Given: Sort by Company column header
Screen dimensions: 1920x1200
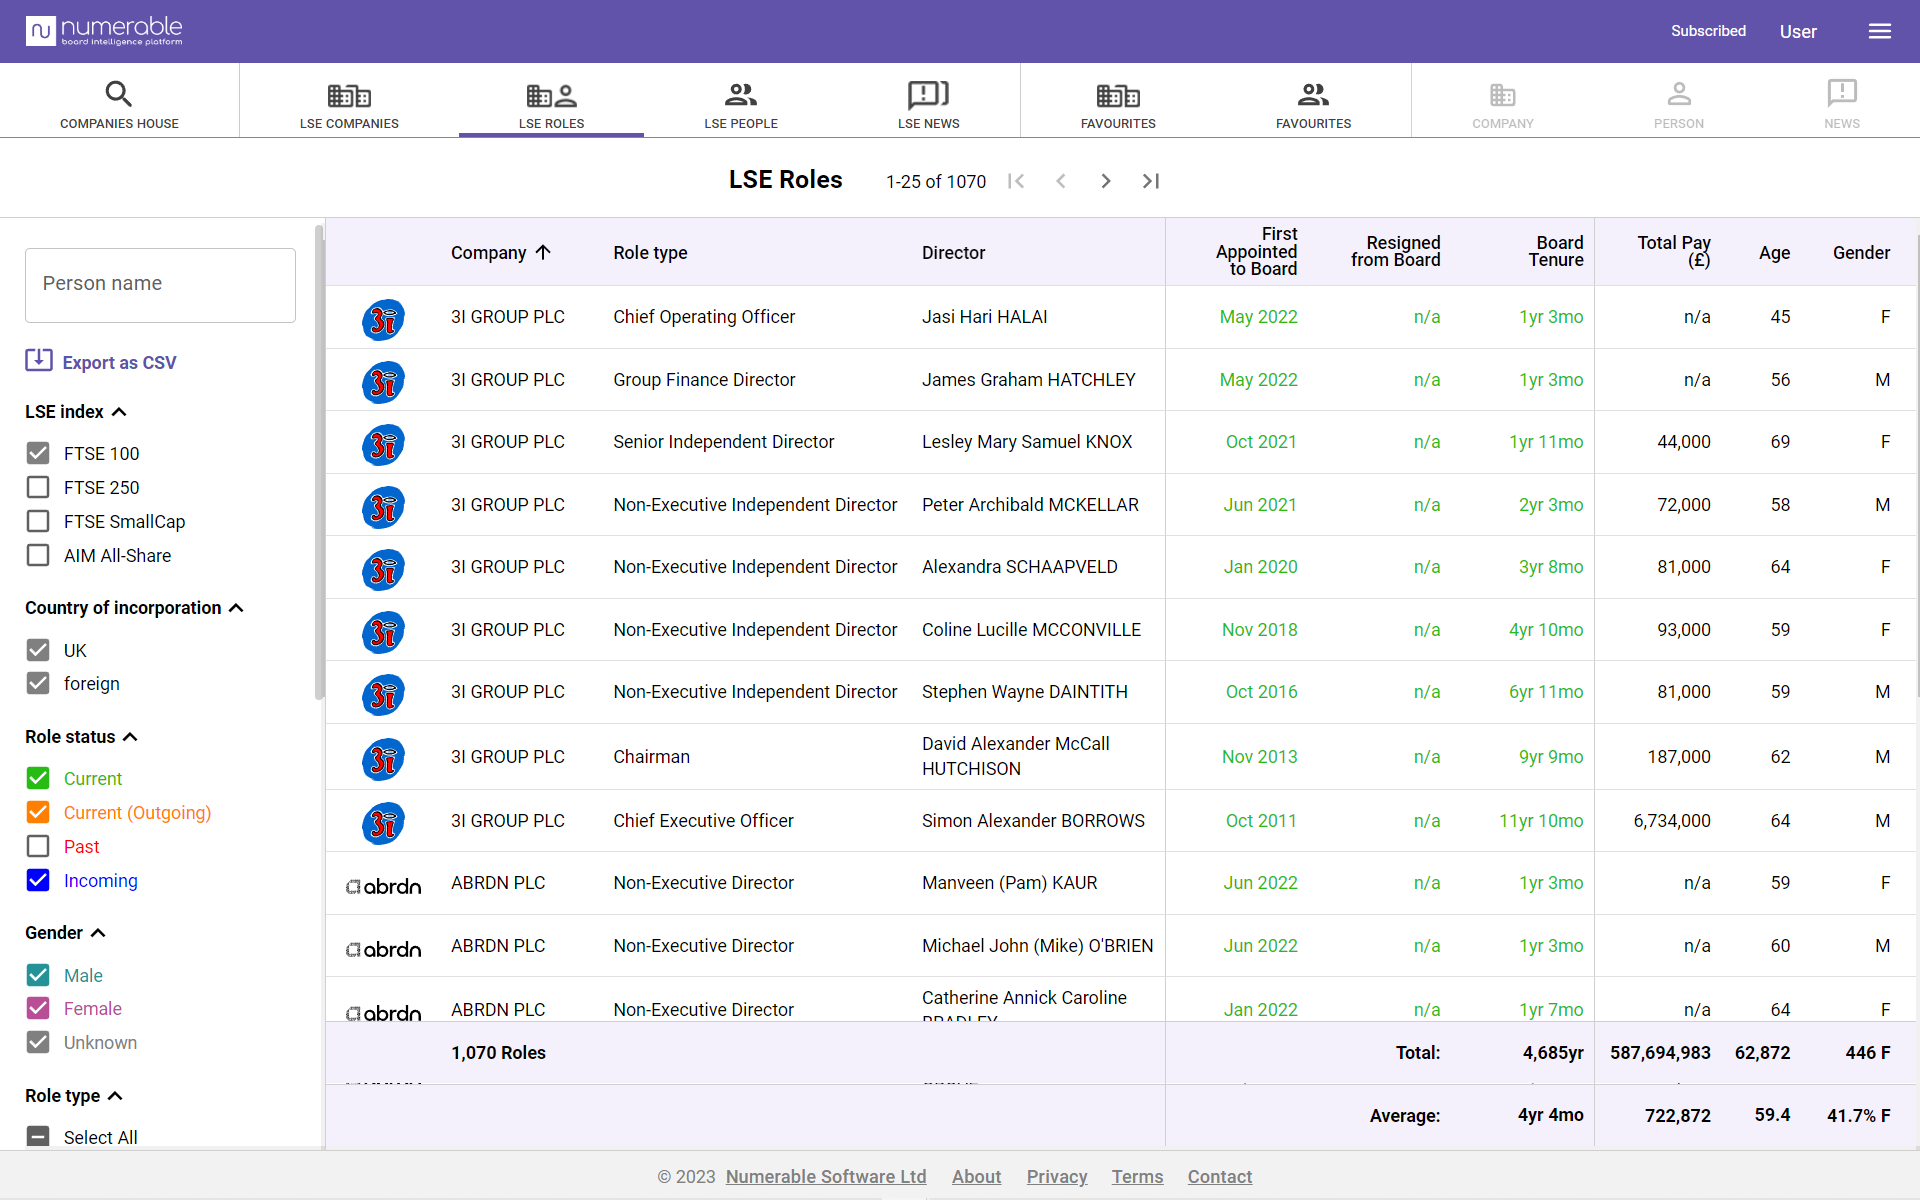Looking at the screenshot, I should 501,253.
